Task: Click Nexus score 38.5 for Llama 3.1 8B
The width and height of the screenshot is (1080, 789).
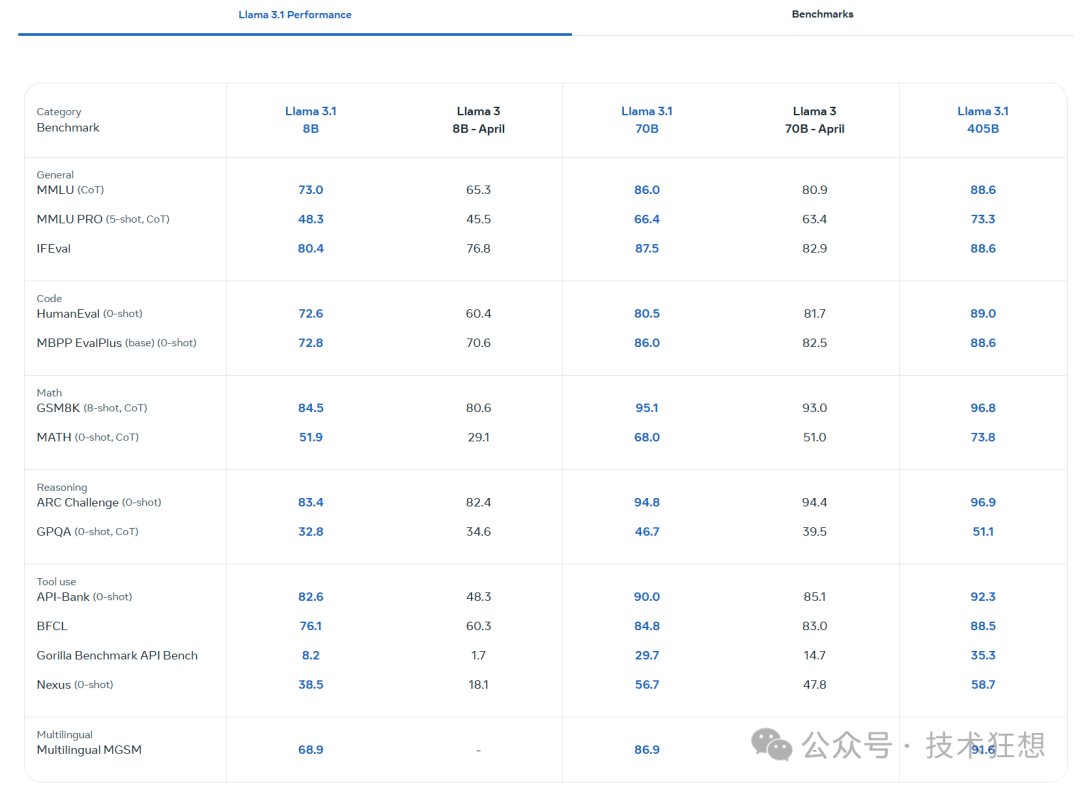Action: [311, 684]
